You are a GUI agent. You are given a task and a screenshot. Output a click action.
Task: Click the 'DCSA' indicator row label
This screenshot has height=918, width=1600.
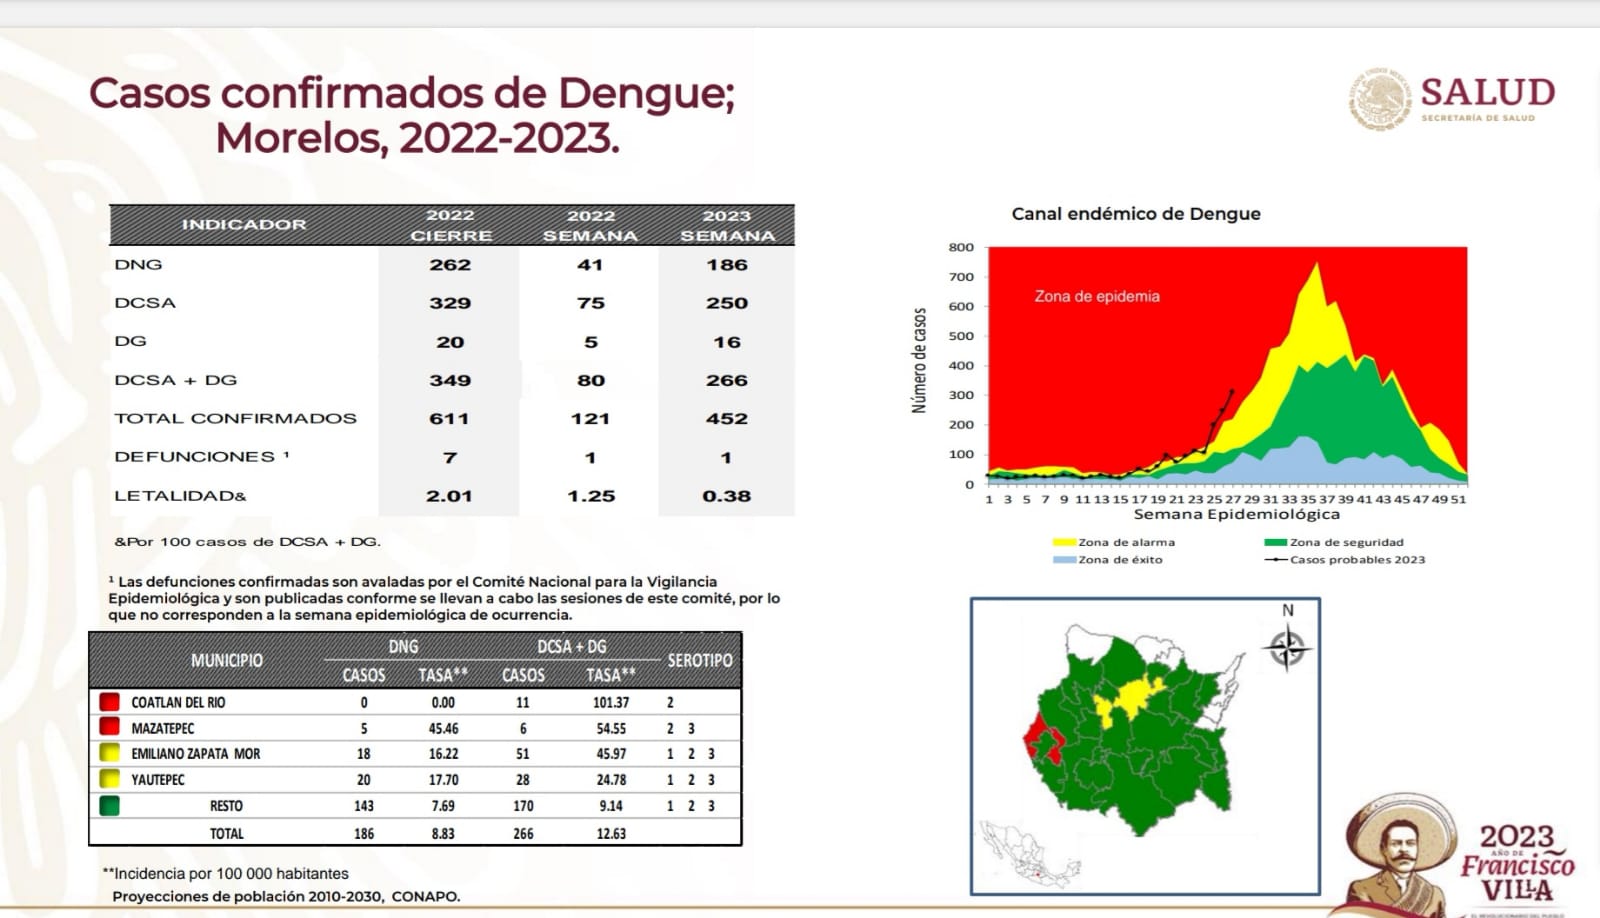(145, 303)
